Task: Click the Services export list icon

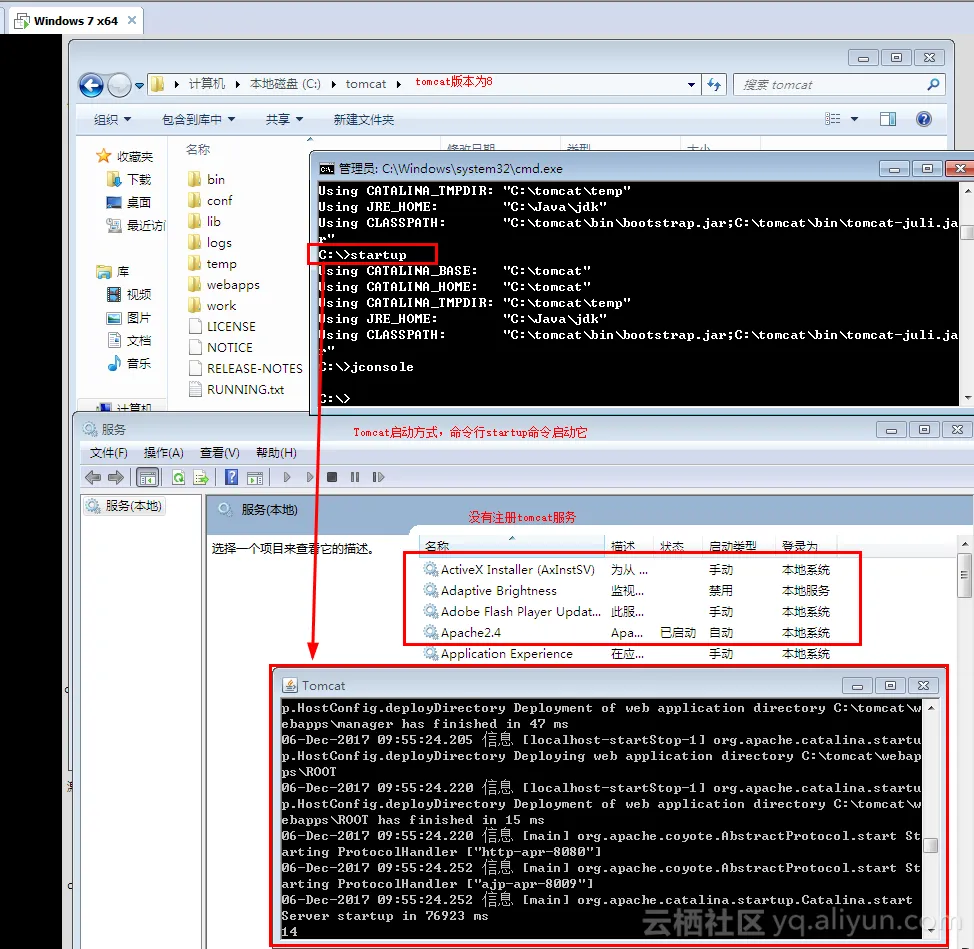Action: point(200,478)
